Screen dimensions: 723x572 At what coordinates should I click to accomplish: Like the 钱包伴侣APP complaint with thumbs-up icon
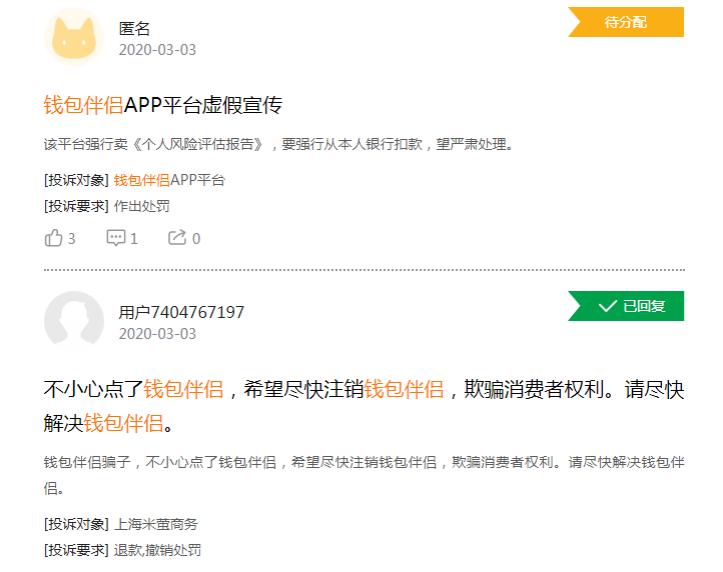coord(53,238)
